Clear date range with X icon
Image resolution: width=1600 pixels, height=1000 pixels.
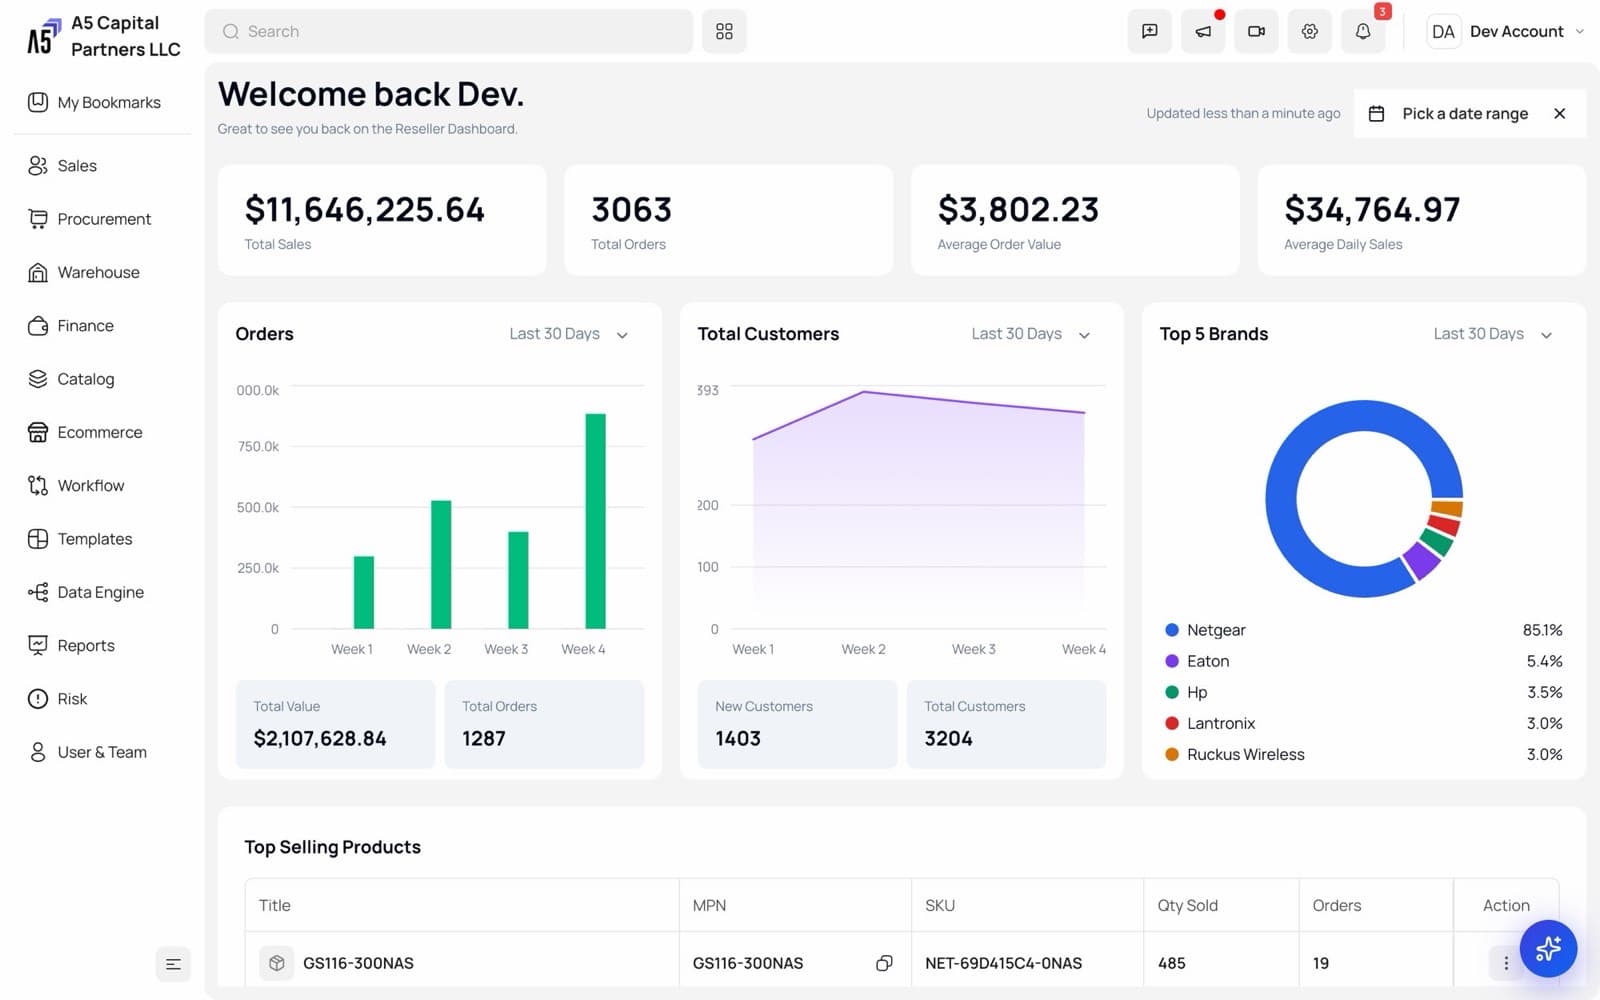[1559, 113]
